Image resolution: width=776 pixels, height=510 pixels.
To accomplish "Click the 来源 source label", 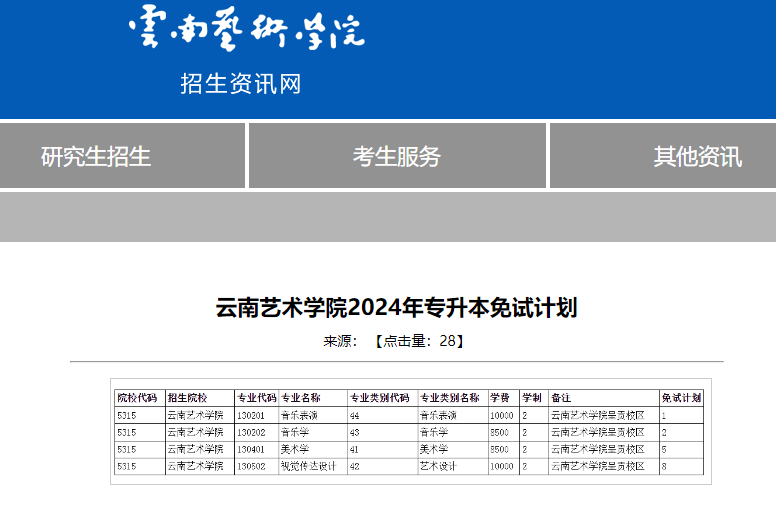I will 340,341.
